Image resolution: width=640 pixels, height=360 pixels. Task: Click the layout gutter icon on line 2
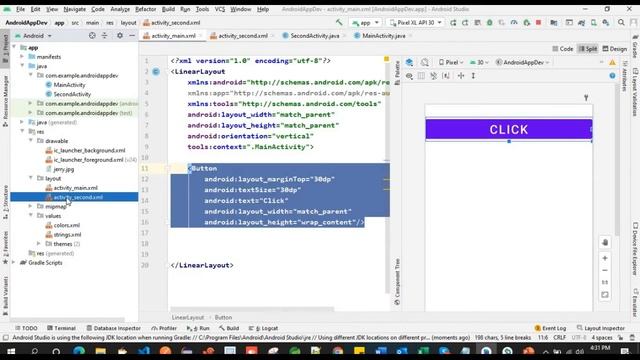tap(156, 72)
